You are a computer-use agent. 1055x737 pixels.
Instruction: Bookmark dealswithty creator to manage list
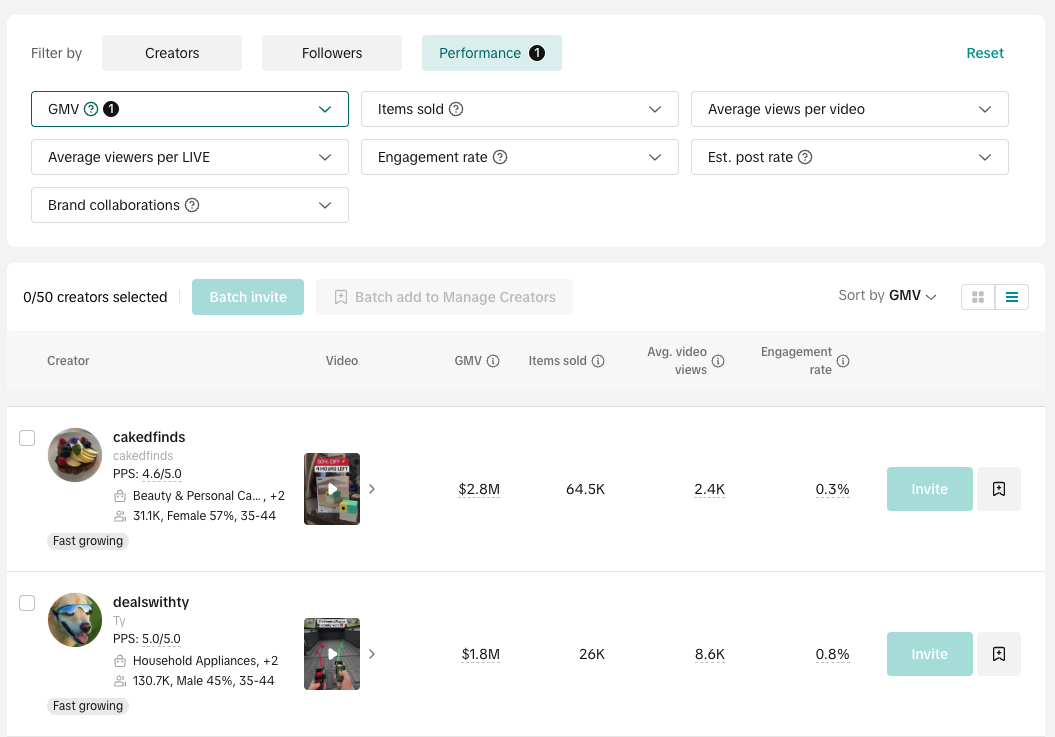point(998,654)
